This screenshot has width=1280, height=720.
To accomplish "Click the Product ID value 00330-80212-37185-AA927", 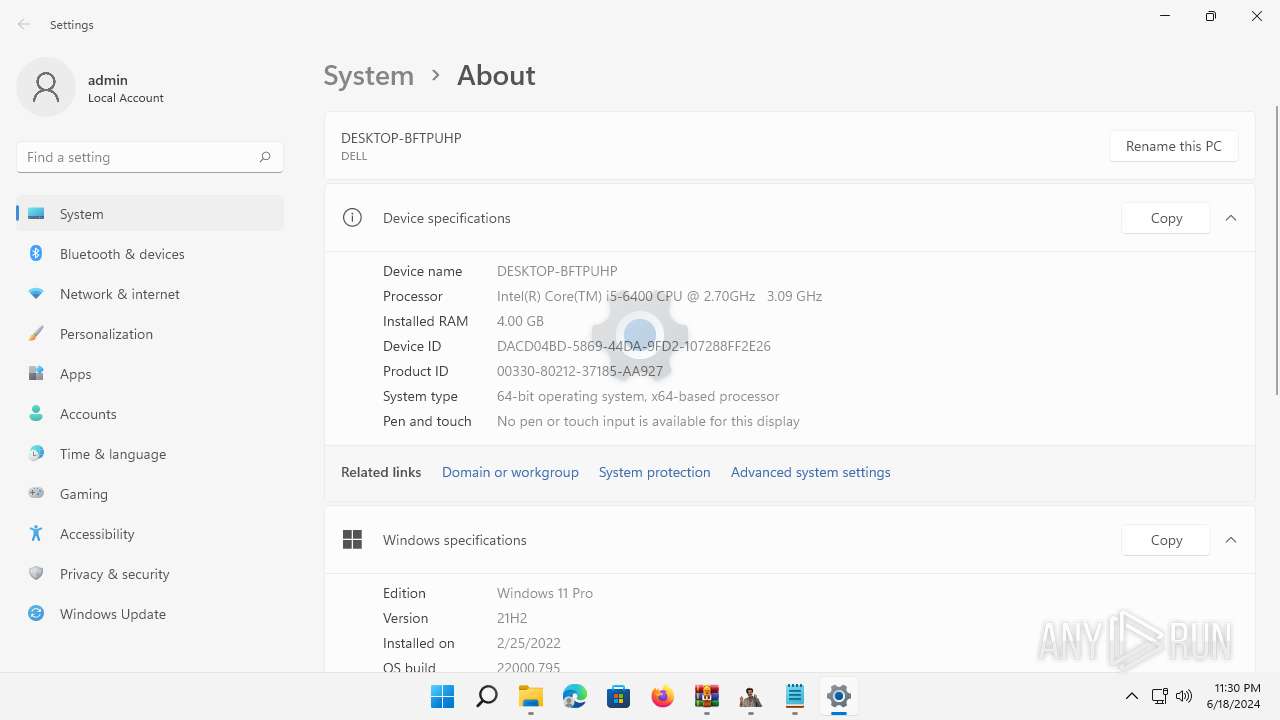I will (580, 371).
